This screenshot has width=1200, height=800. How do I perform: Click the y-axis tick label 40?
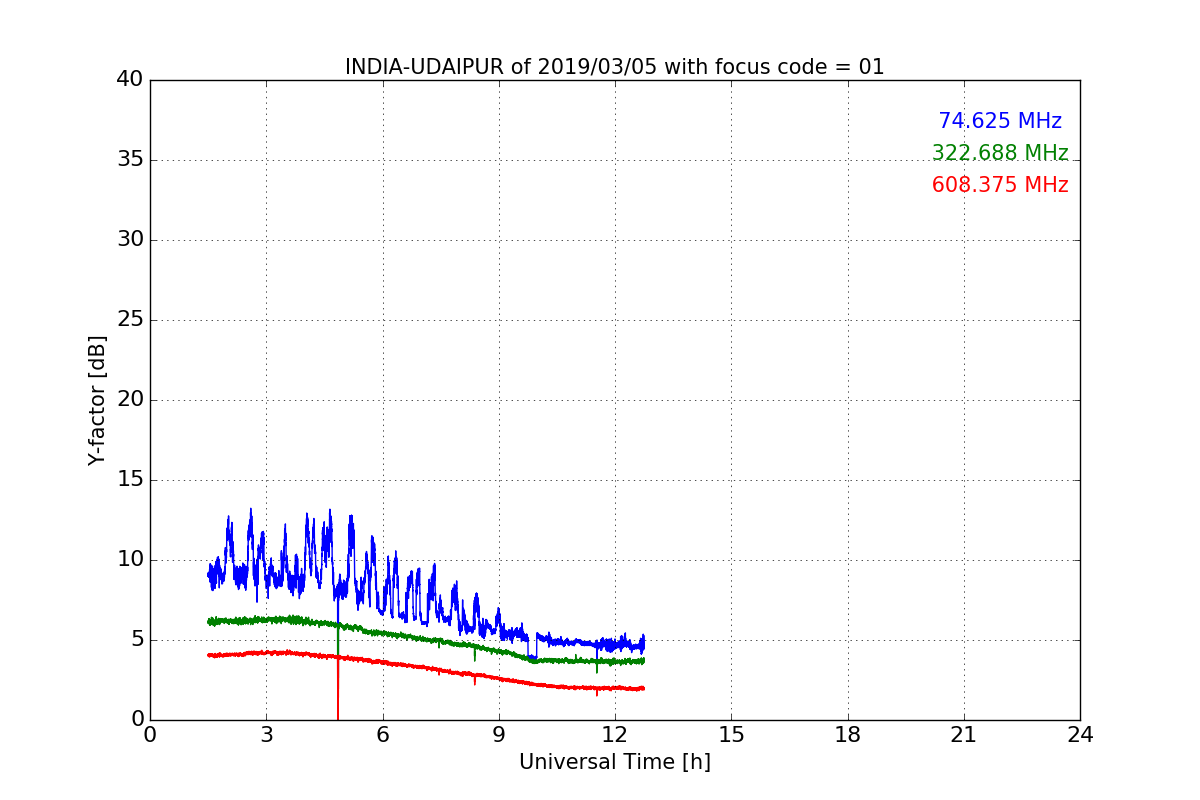(x=130, y=80)
